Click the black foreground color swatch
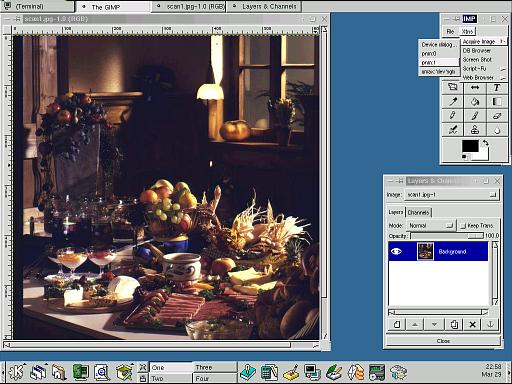Image resolution: width=512 pixels, height=384 pixels. [470, 146]
